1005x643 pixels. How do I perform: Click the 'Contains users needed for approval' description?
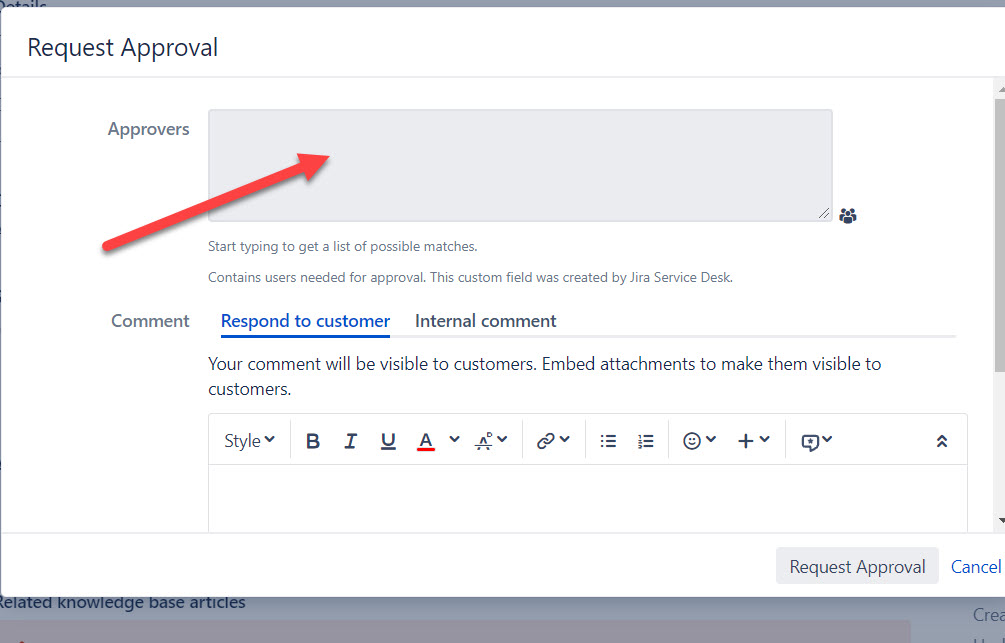coord(470,278)
